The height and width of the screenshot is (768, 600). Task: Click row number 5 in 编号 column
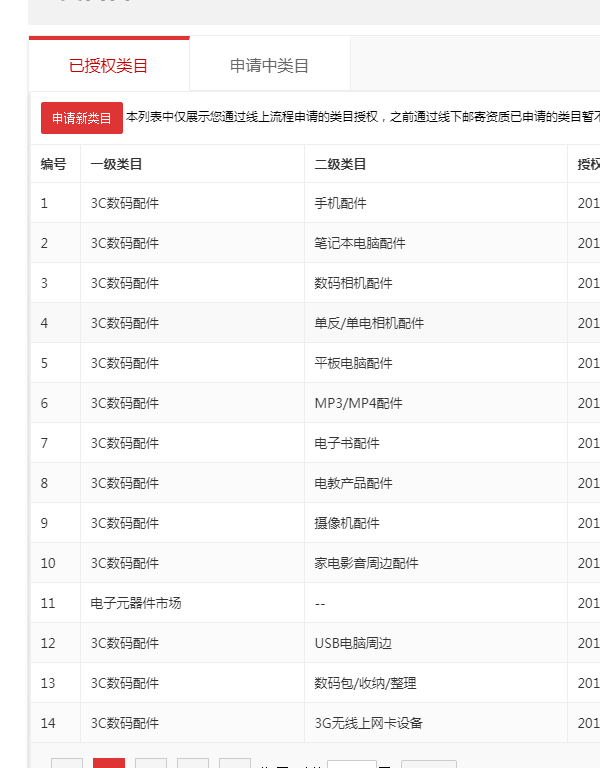tap(45, 363)
